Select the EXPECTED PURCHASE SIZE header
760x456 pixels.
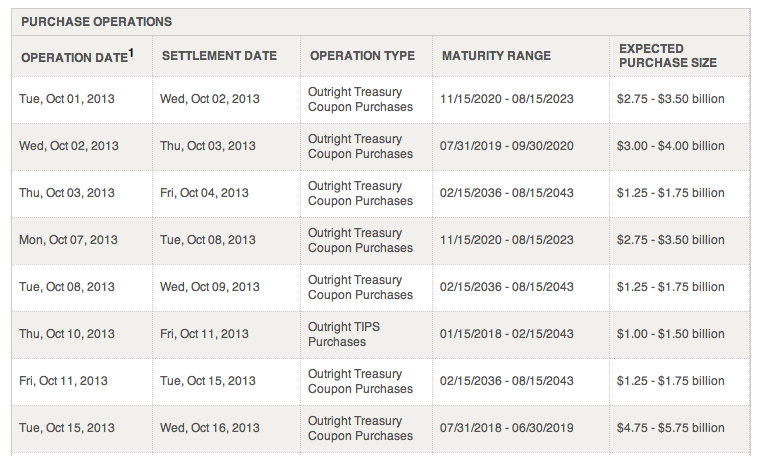click(x=667, y=56)
